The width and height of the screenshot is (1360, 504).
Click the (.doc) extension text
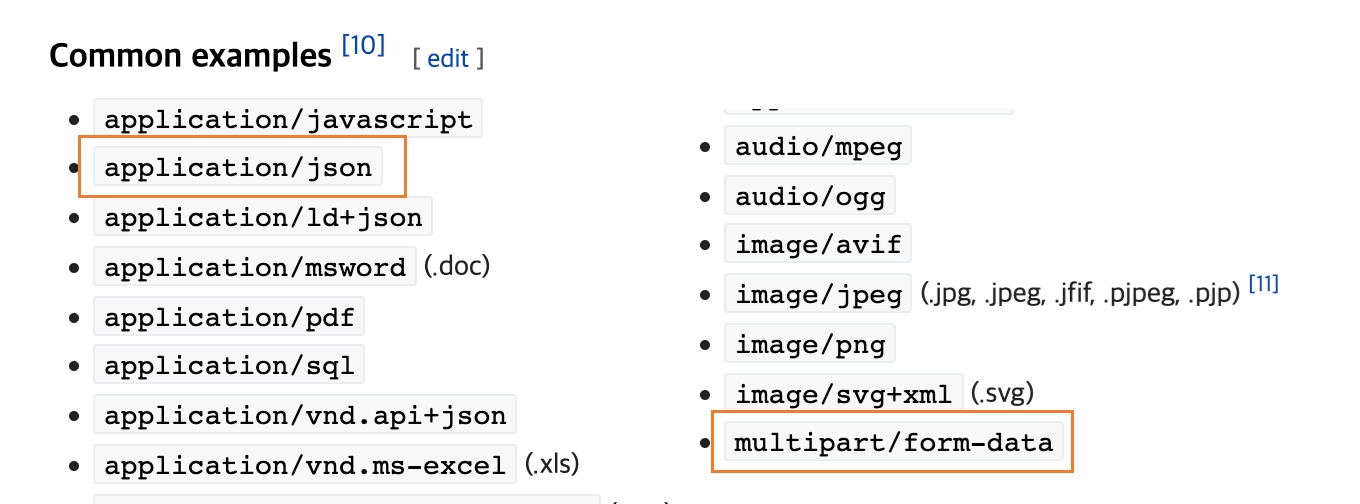pyautogui.click(x=456, y=267)
